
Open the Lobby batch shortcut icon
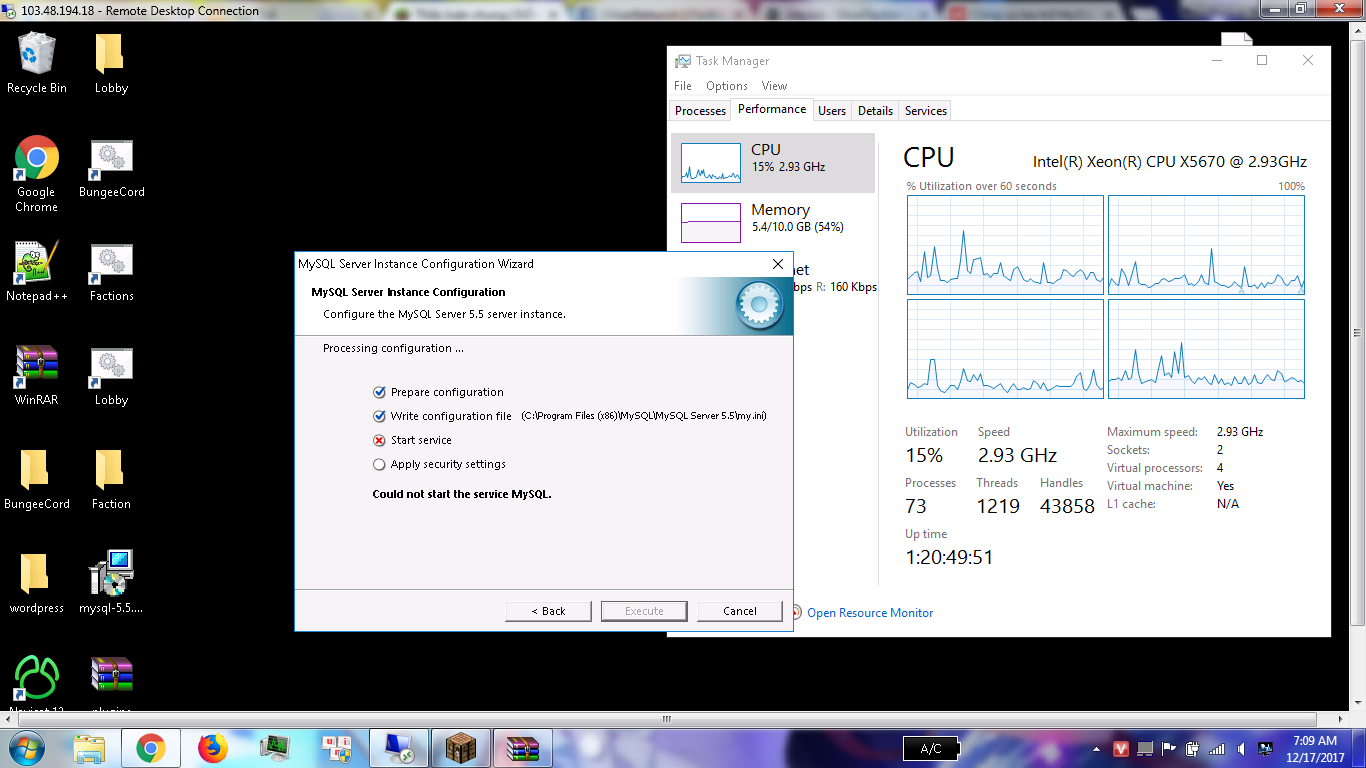111,375
